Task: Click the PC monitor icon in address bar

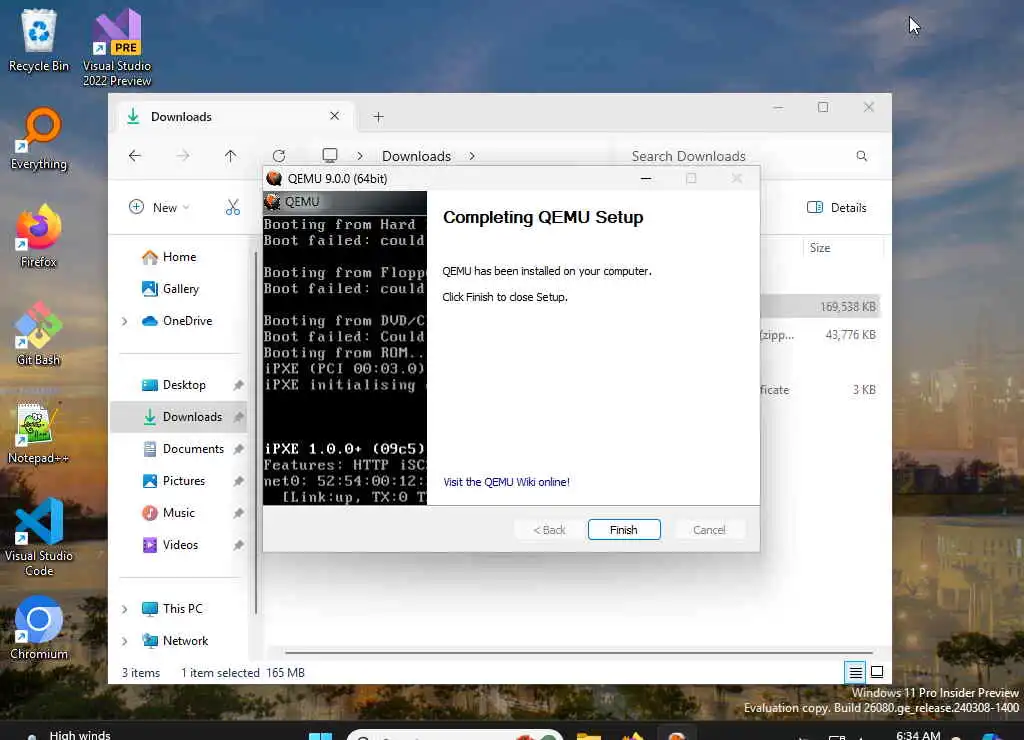Action: 330,155
